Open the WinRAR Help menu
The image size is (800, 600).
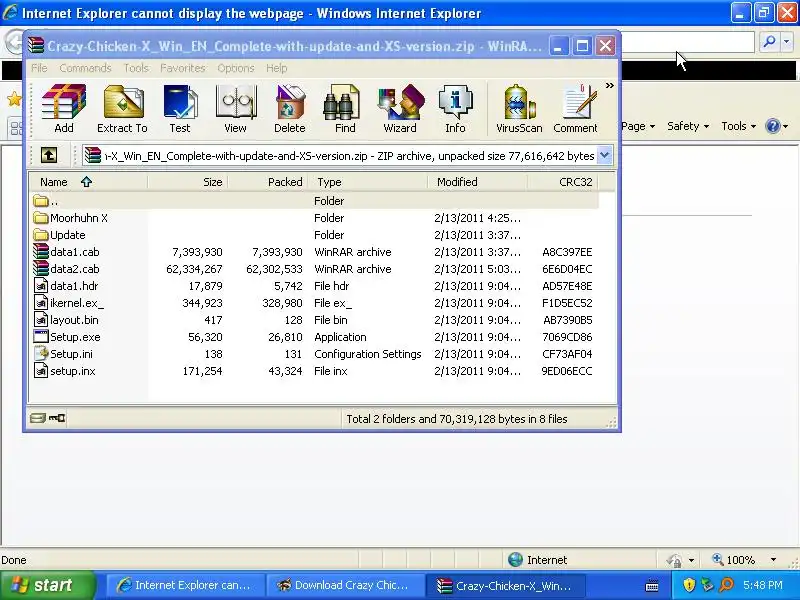(x=277, y=68)
